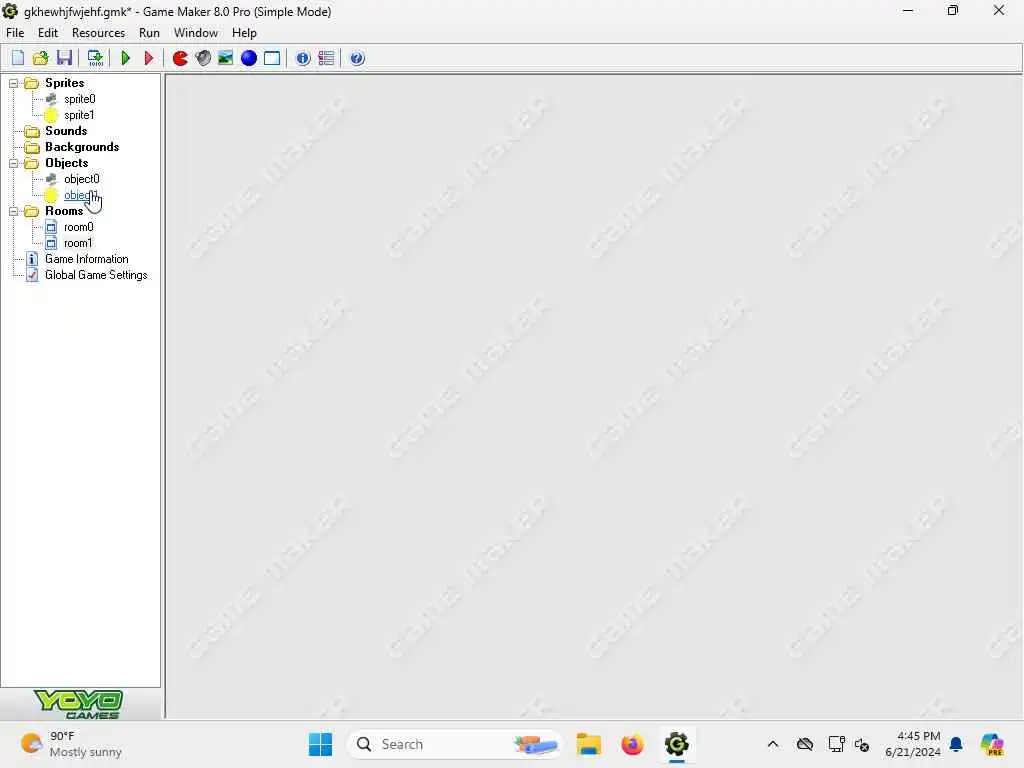Run the game with green play arrow
This screenshot has width=1024, height=768.
coord(126,58)
